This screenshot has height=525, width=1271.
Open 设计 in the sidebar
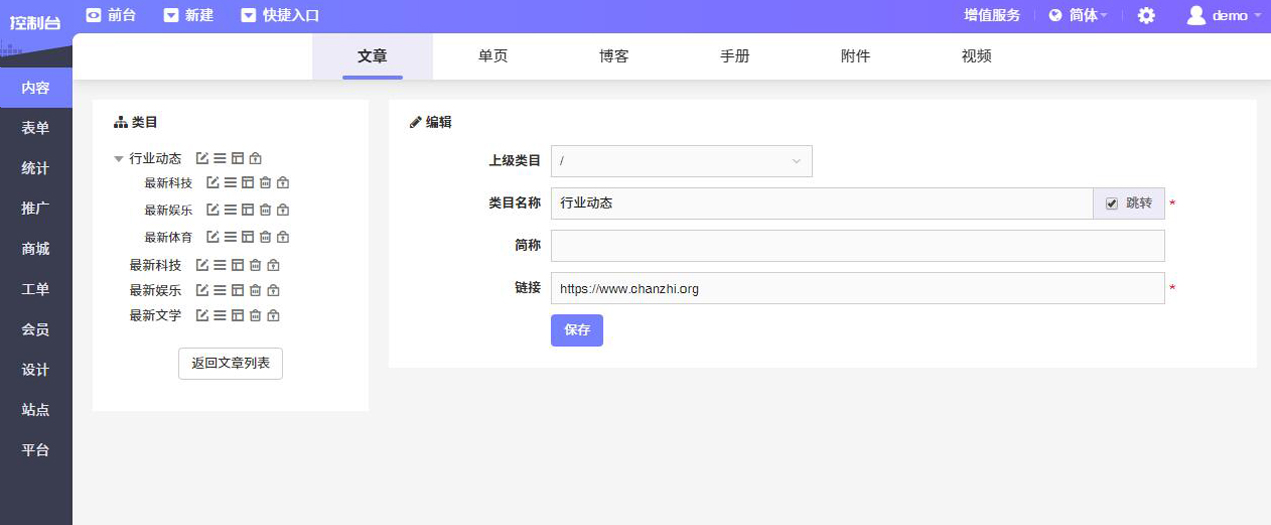(x=36, y=369)
